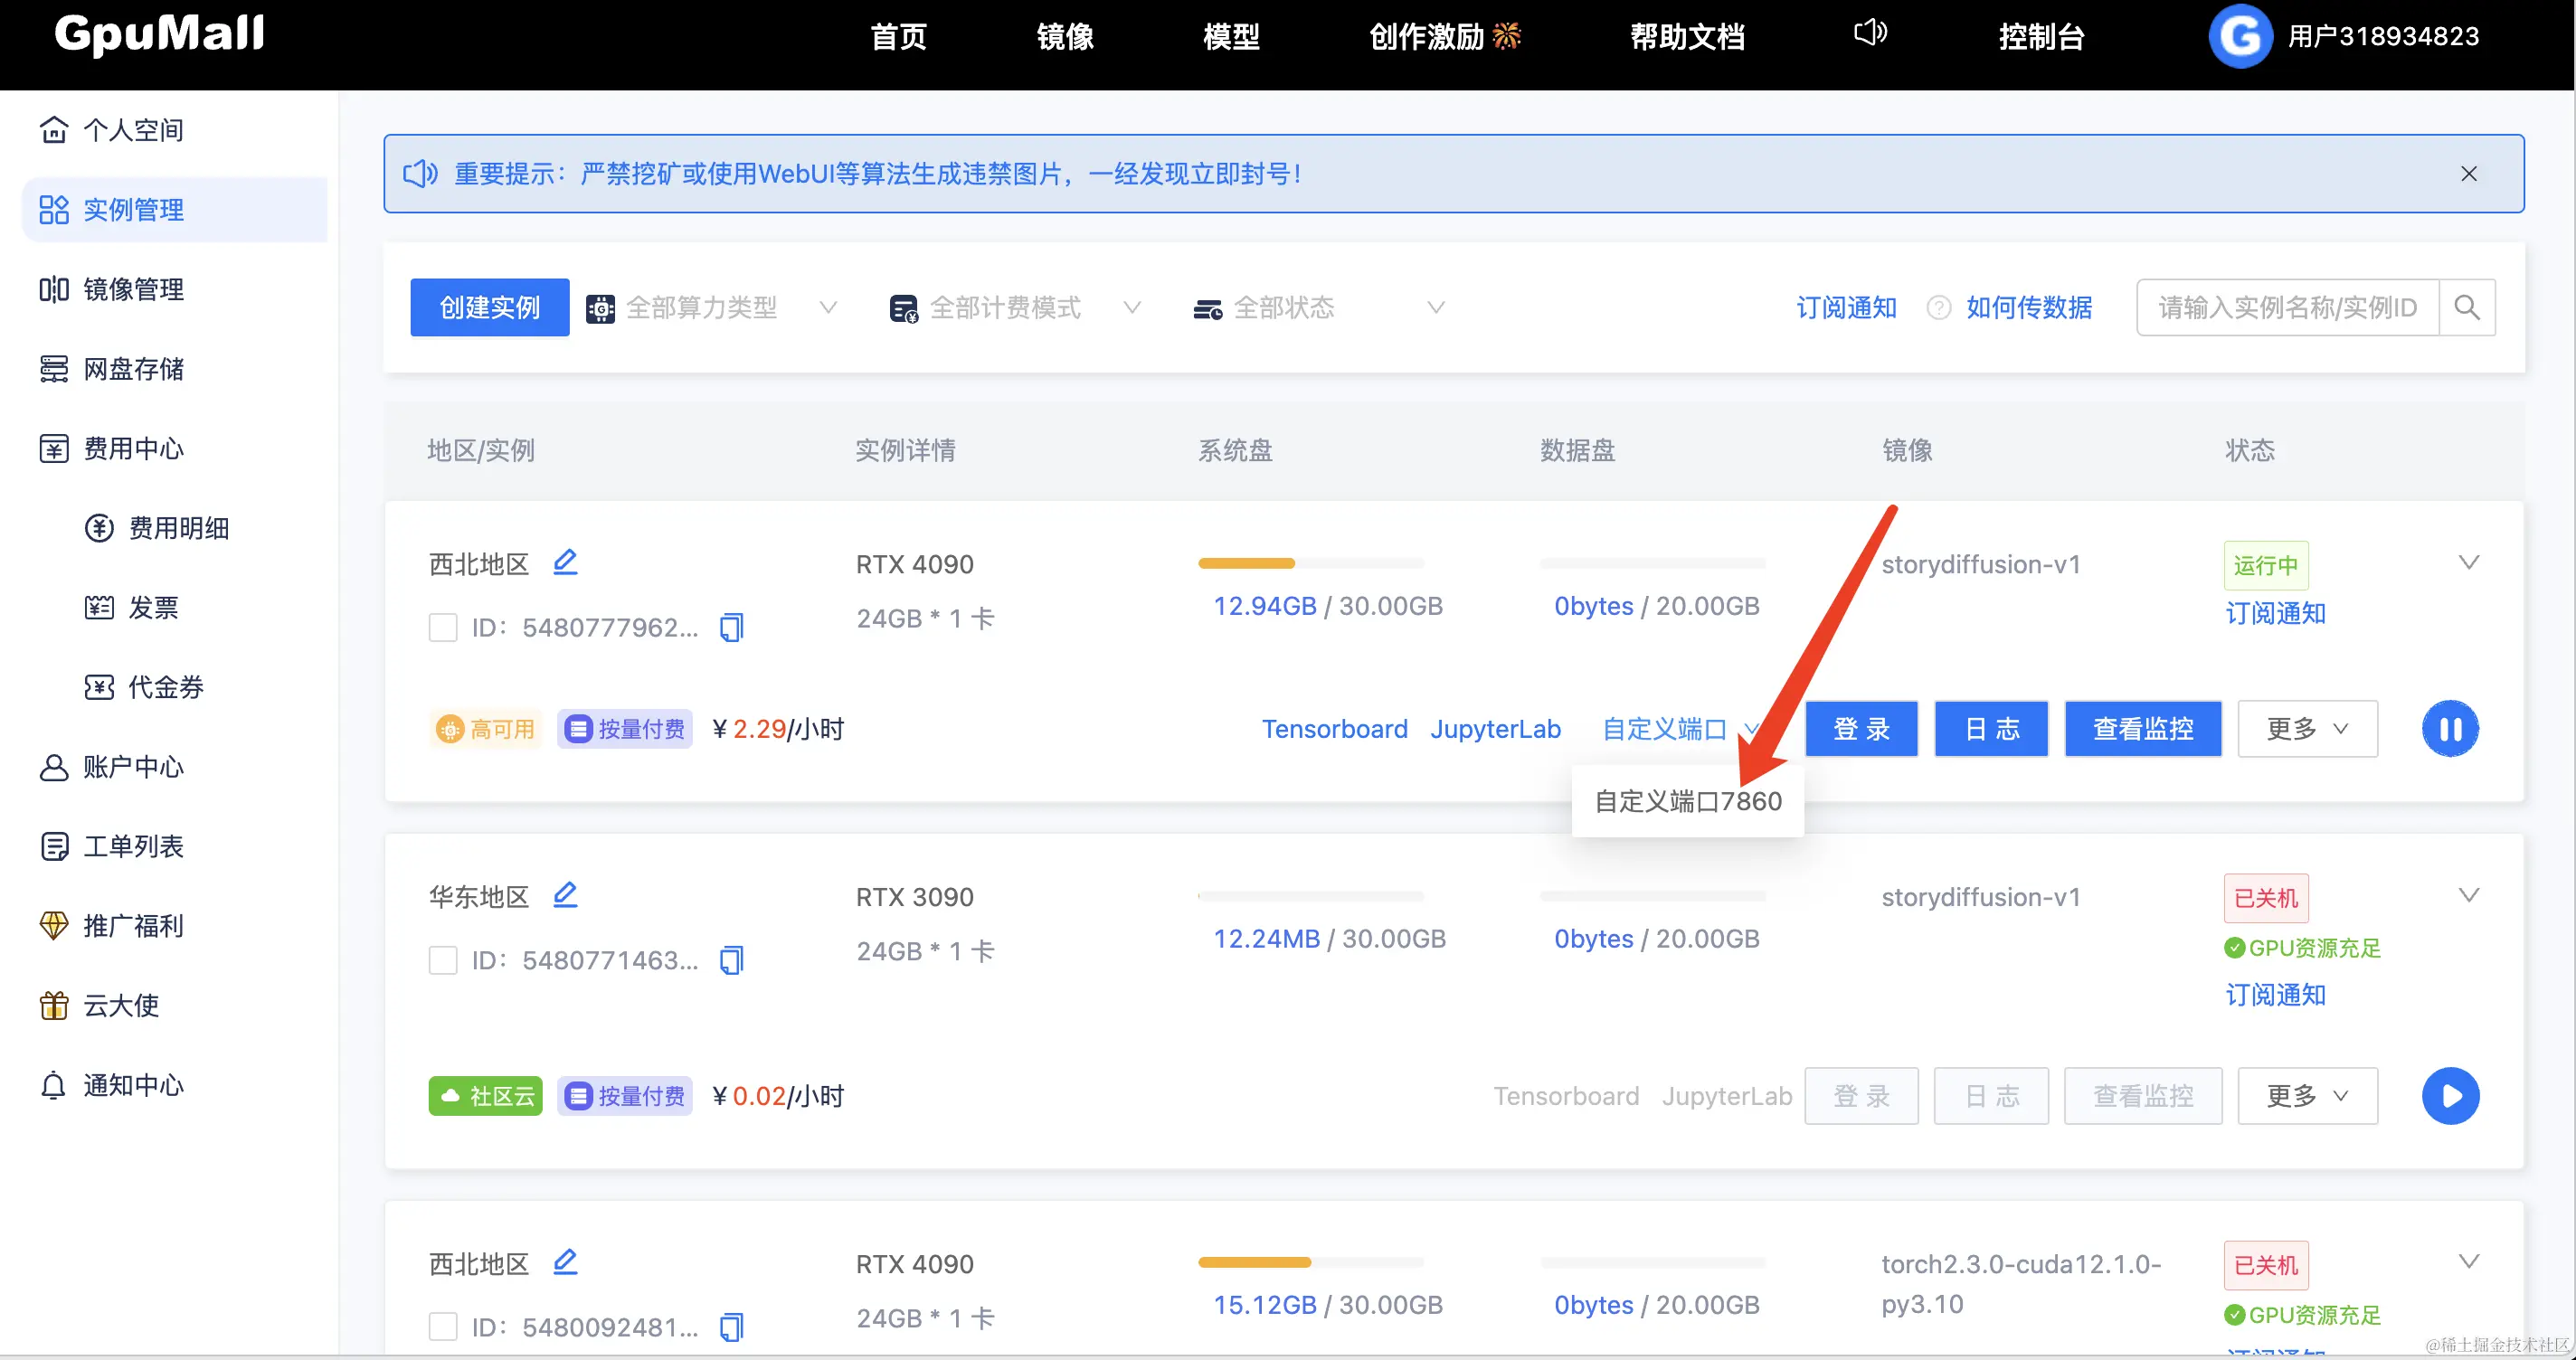
Task: Edit name of 西北地区 storydiffusion instance
Action: click(x=565, y=562)
